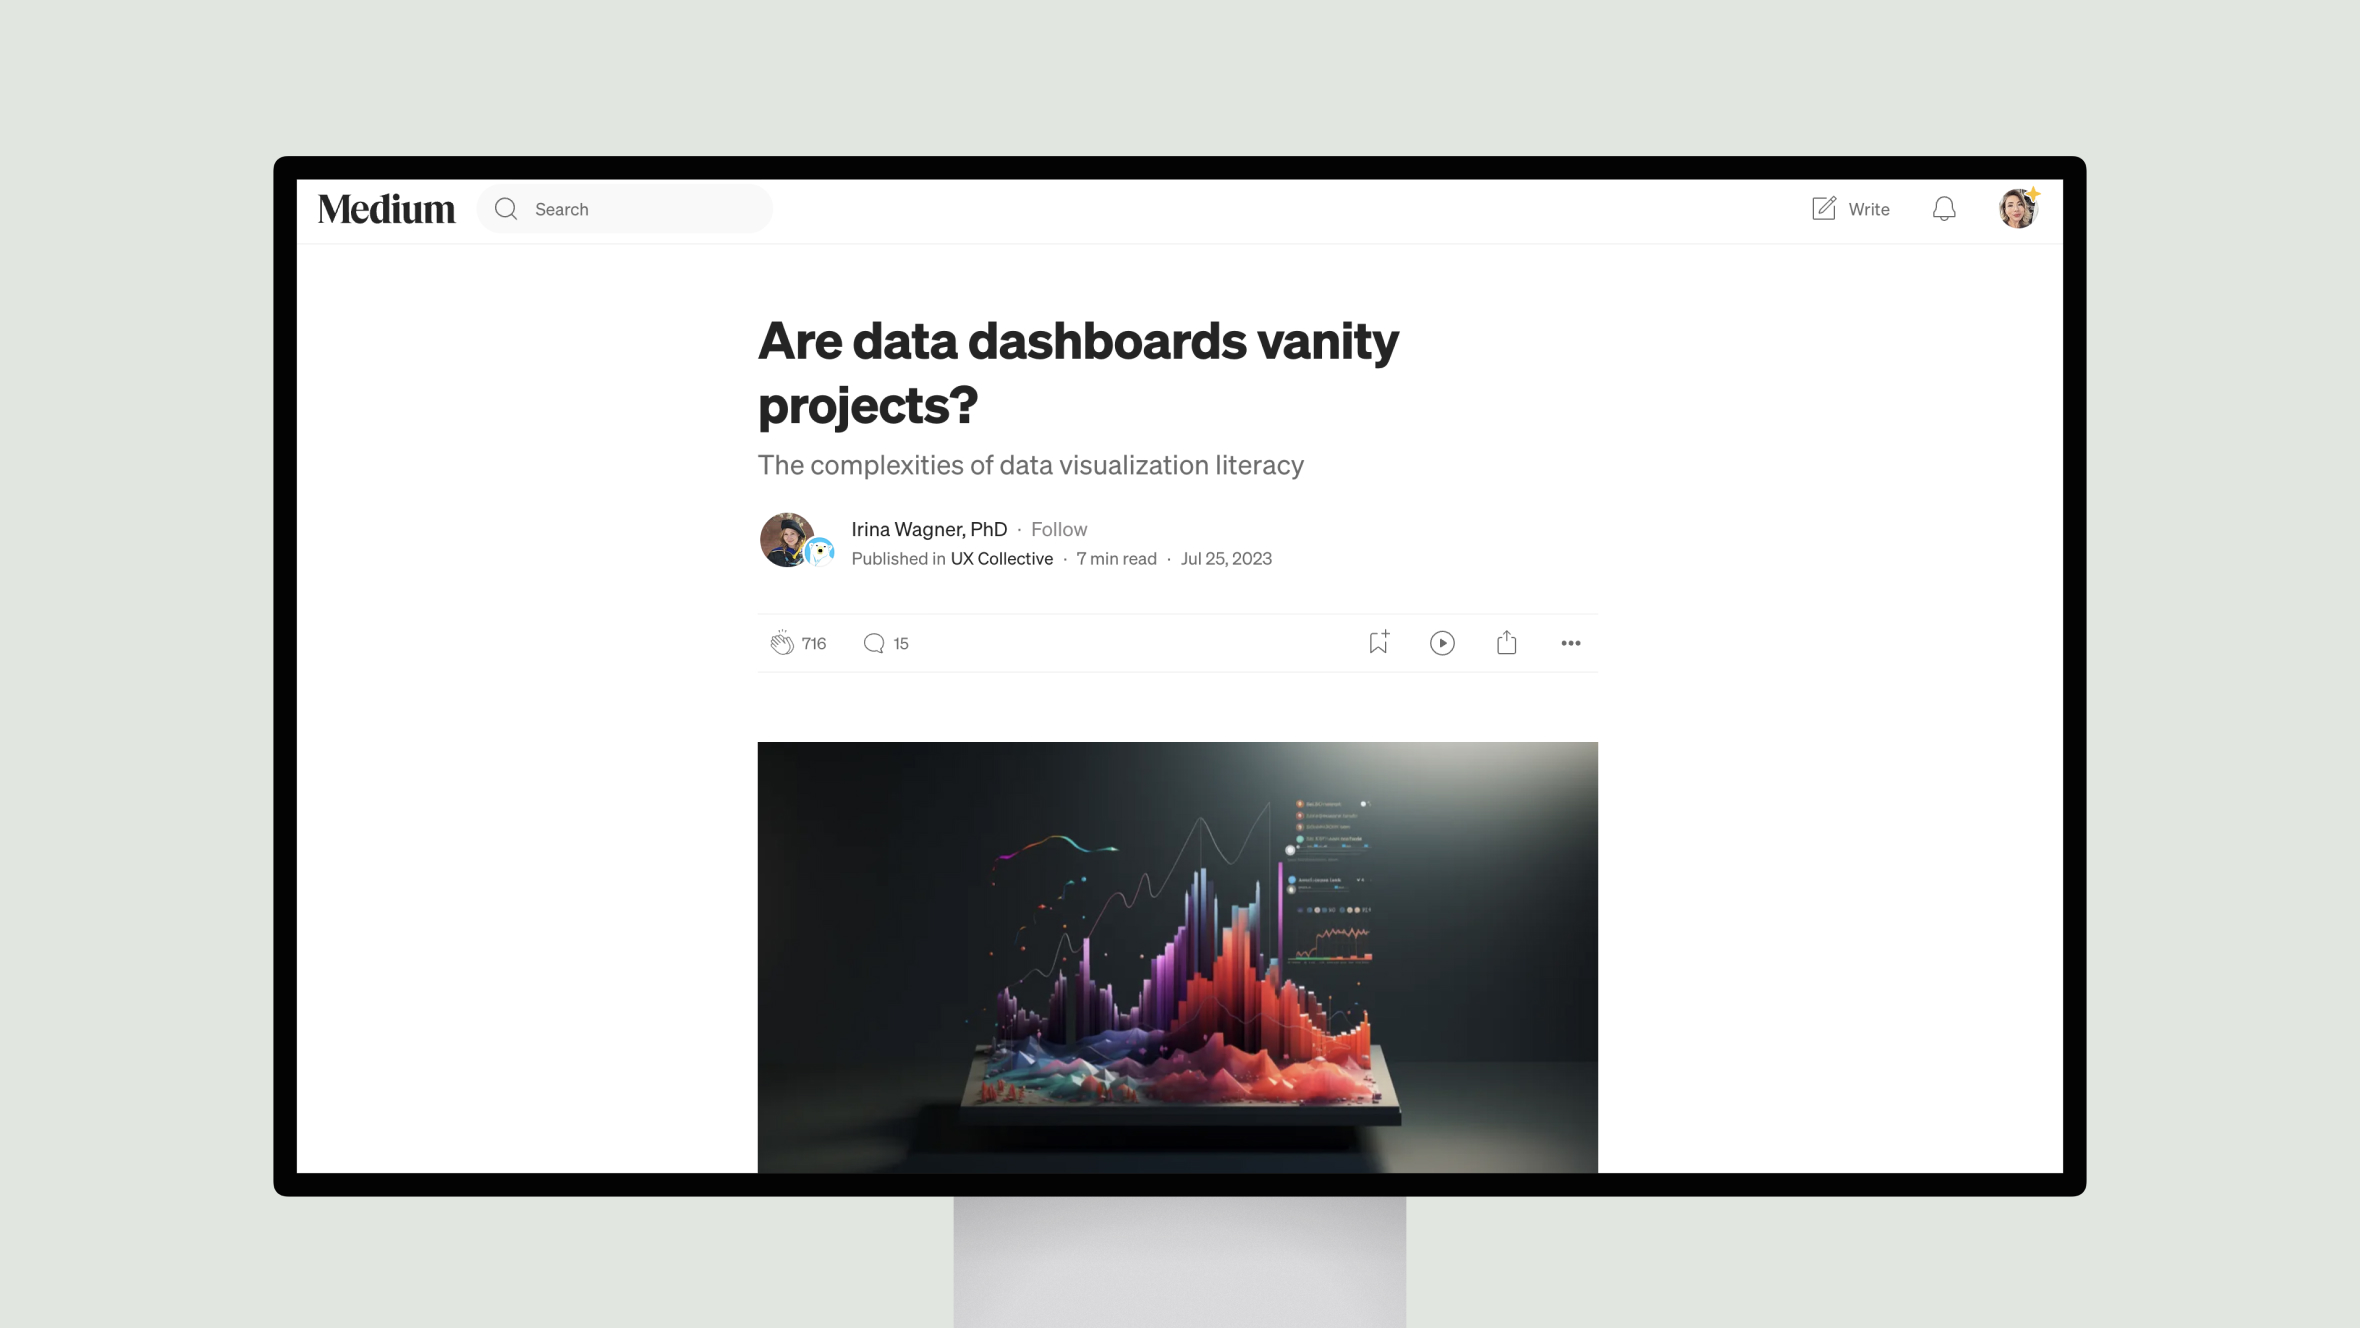
Task: Click the more options ellipsis icon
Action: tap(1569, 642)
